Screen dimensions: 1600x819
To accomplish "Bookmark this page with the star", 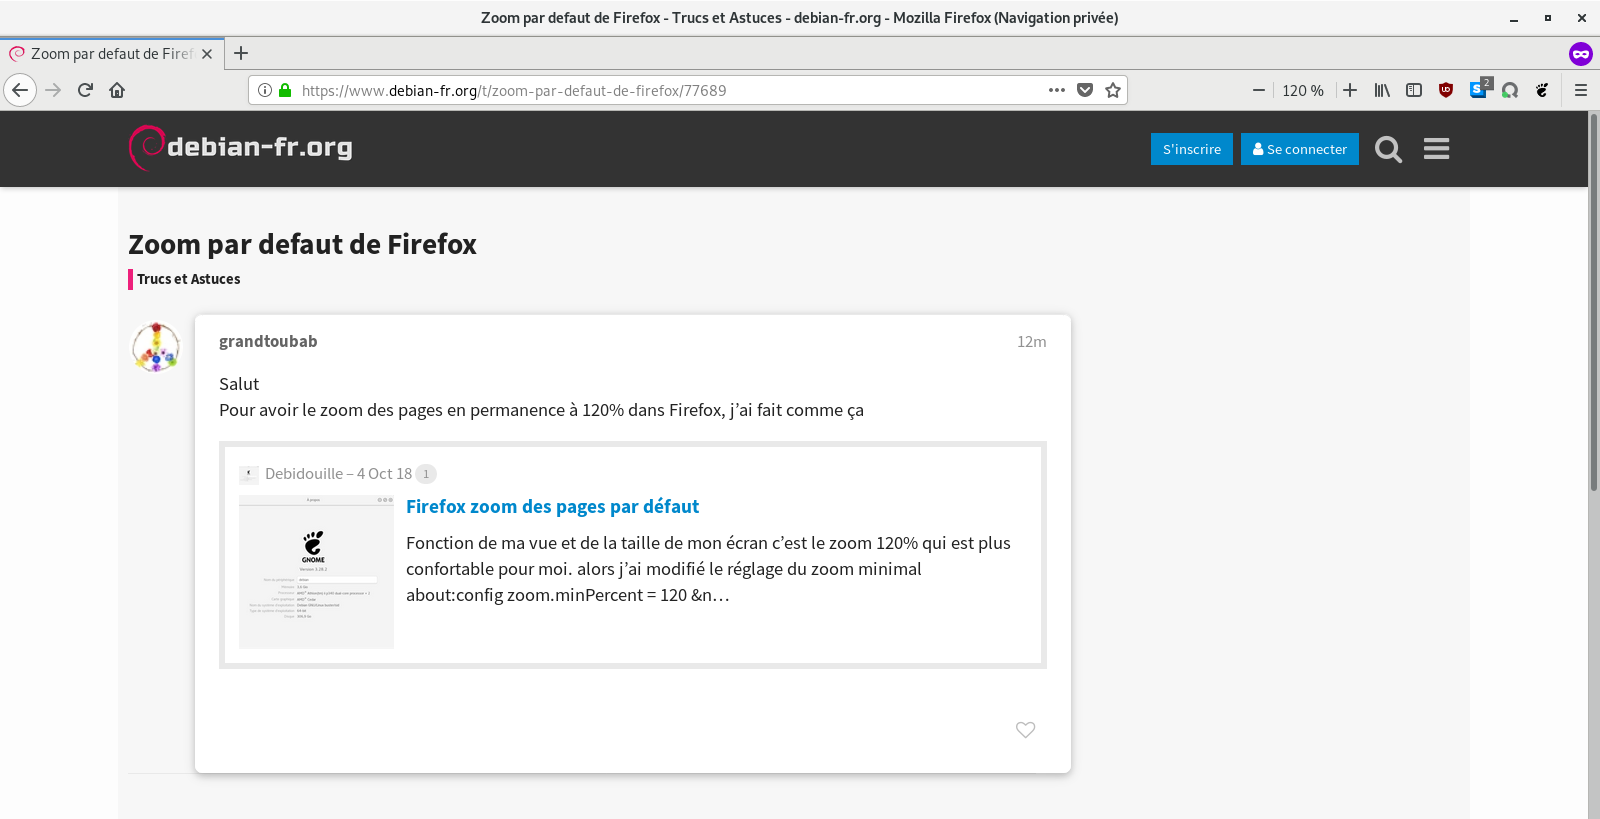I will coord(1113,90).
